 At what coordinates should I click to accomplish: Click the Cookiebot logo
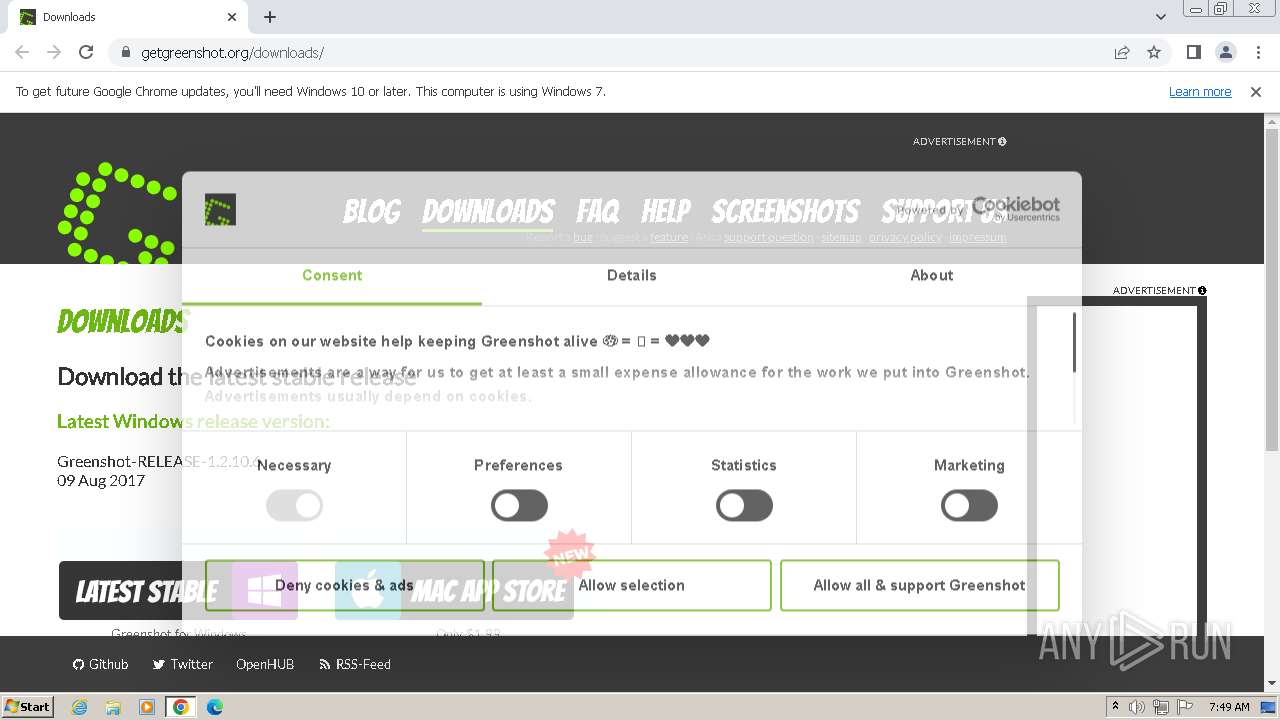(x=1015, y=209)
